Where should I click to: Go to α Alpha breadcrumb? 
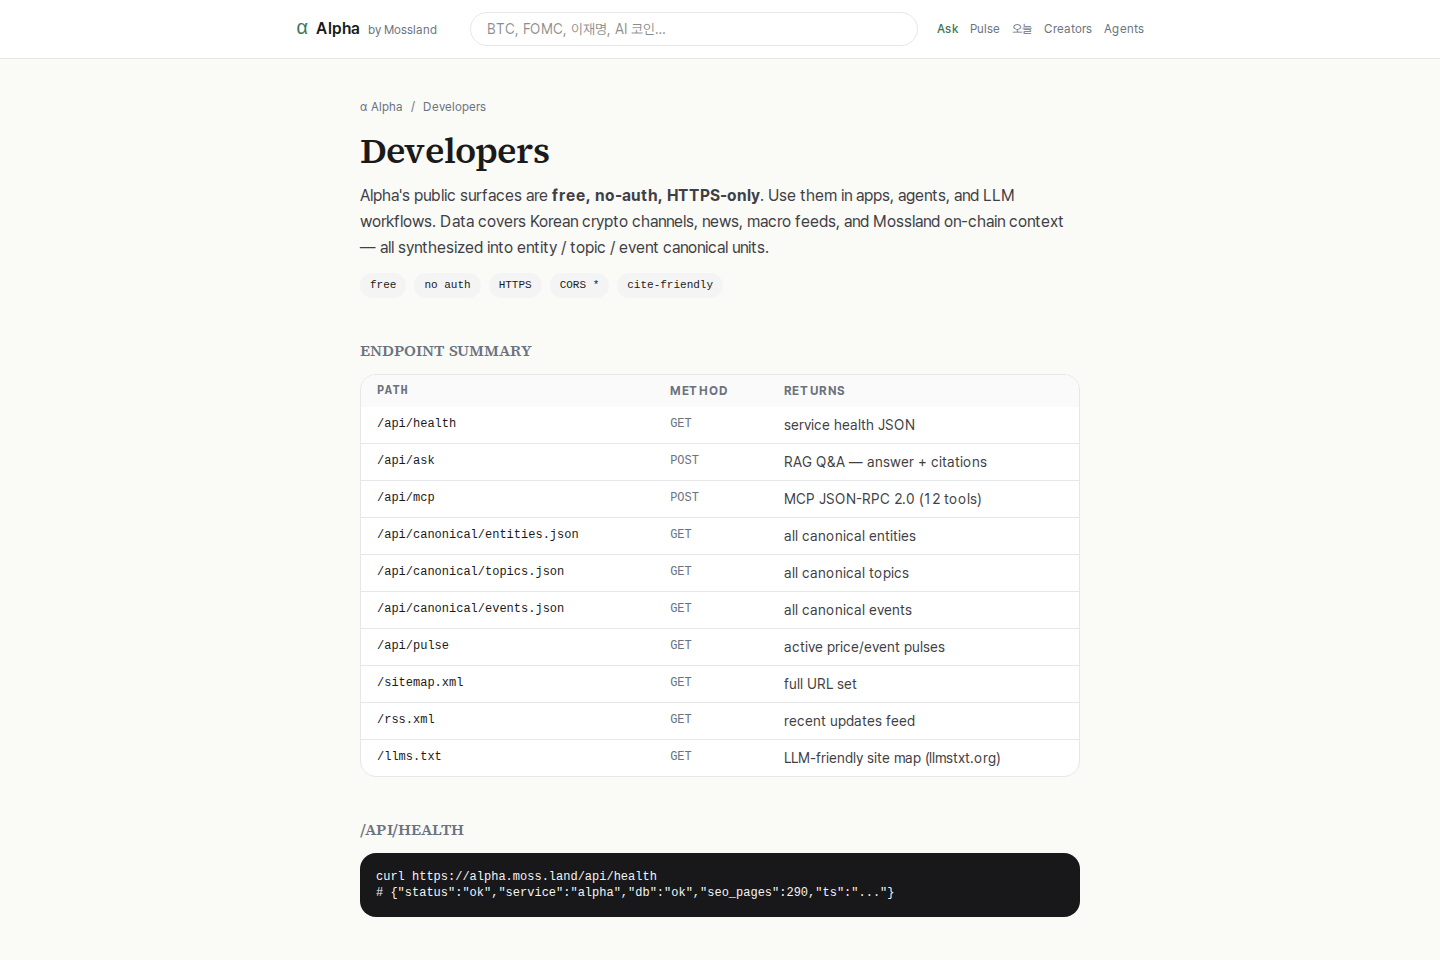381,107
